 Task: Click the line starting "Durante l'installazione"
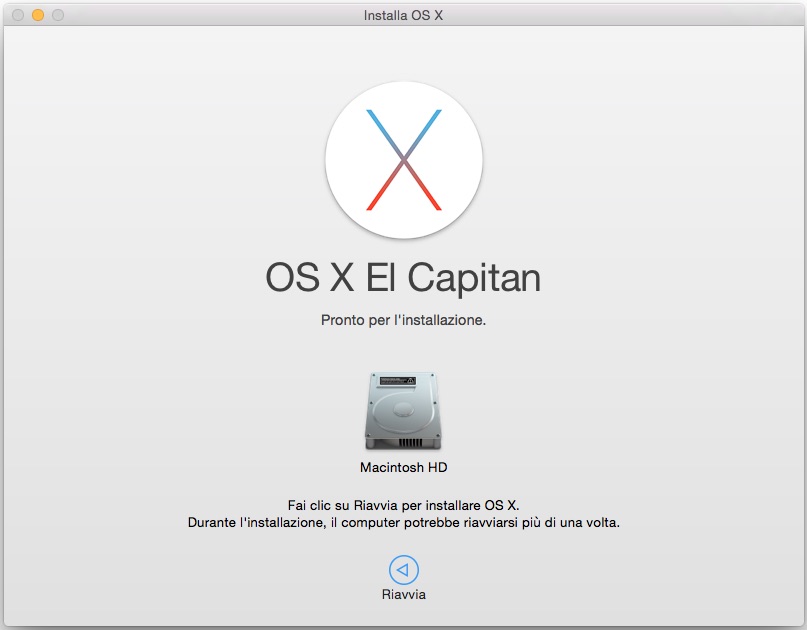404,522
